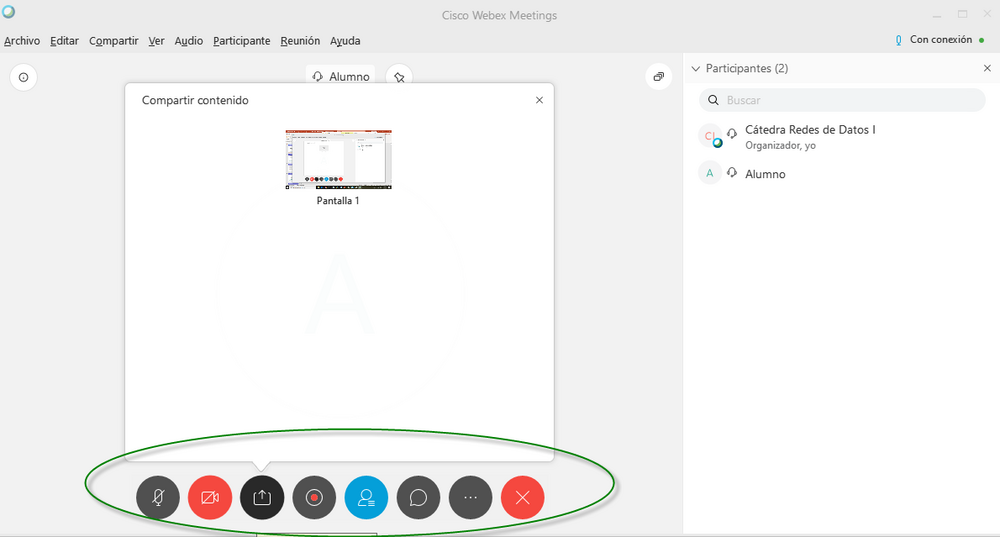Click the Buscar participant search field
The width and height of the screenshot is (1000, 537).
click(x=842, y=100)
